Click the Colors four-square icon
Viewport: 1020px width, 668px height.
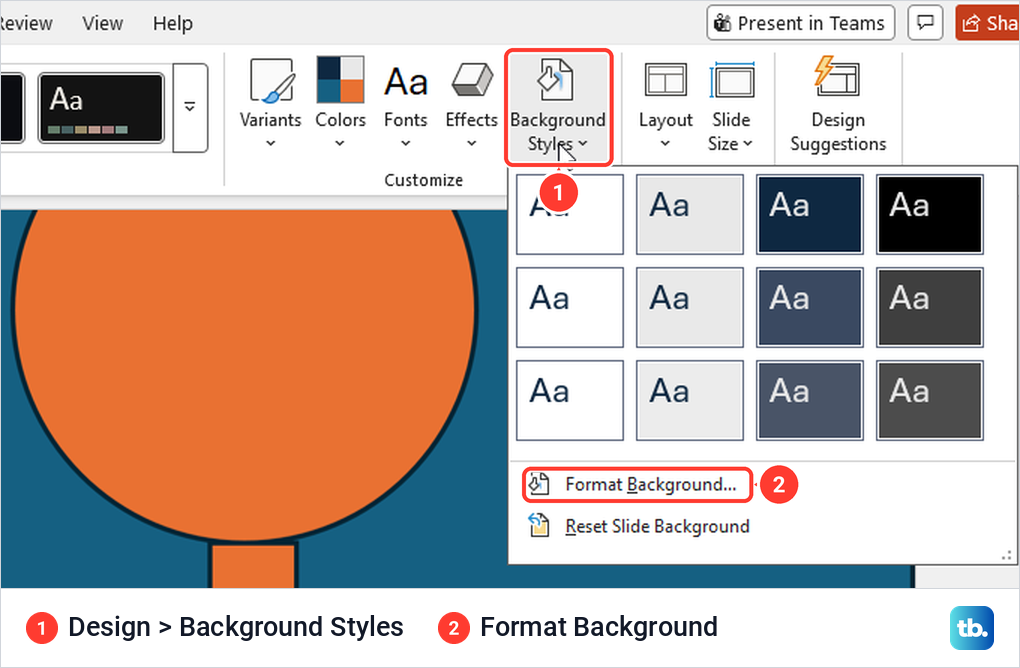[340, 79]
